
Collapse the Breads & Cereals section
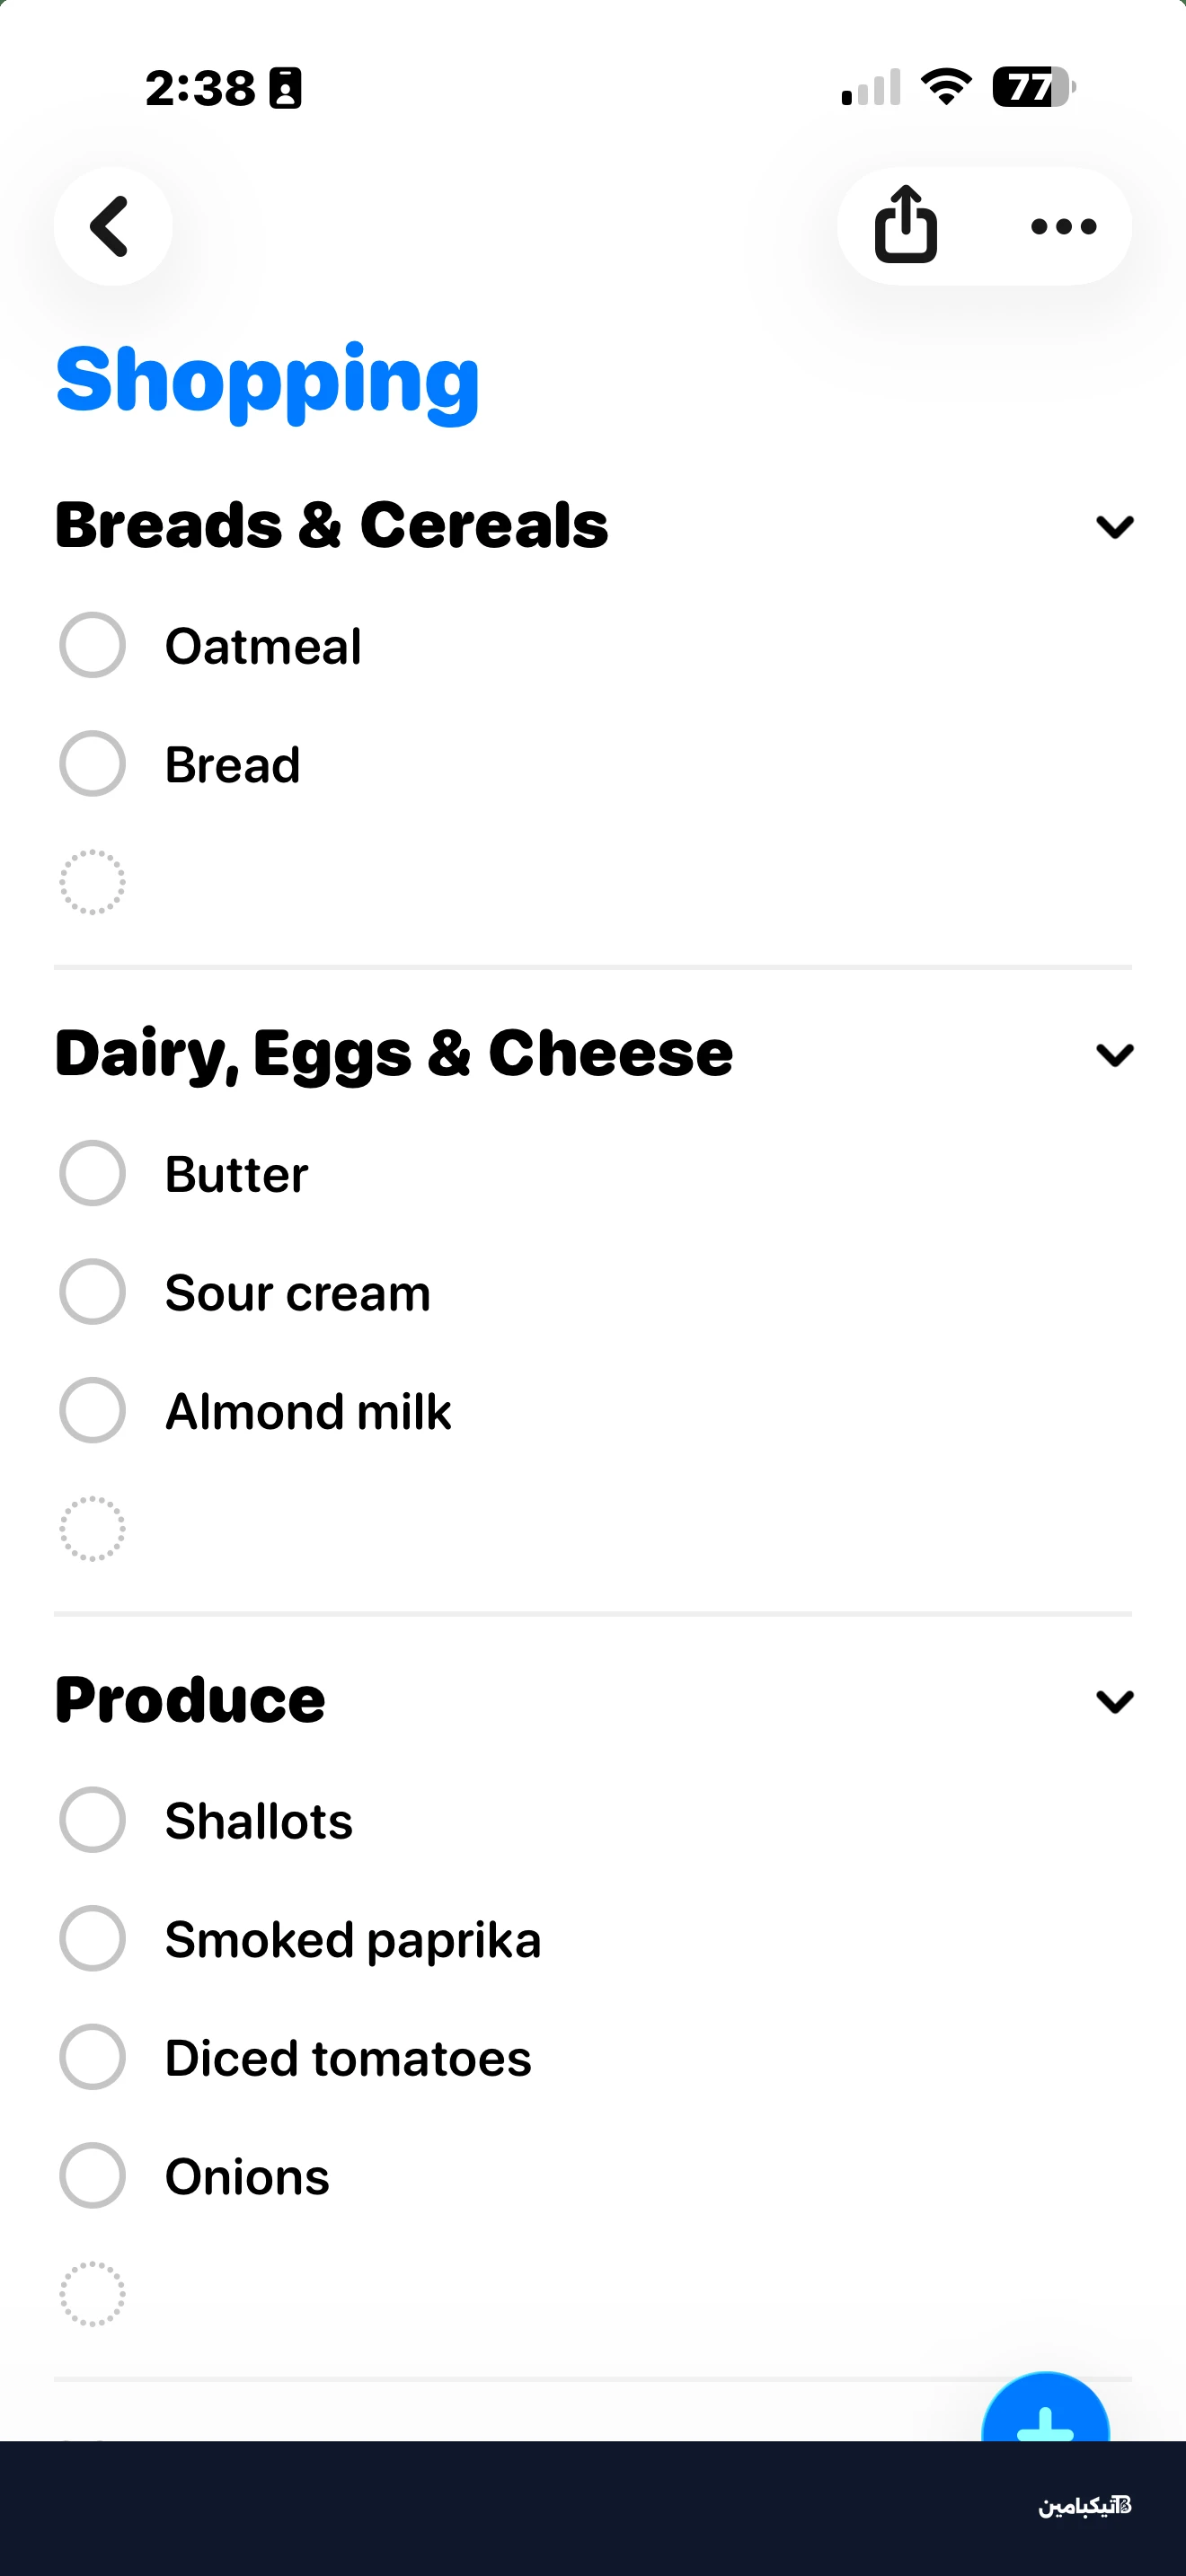(x=1114, y=526)
